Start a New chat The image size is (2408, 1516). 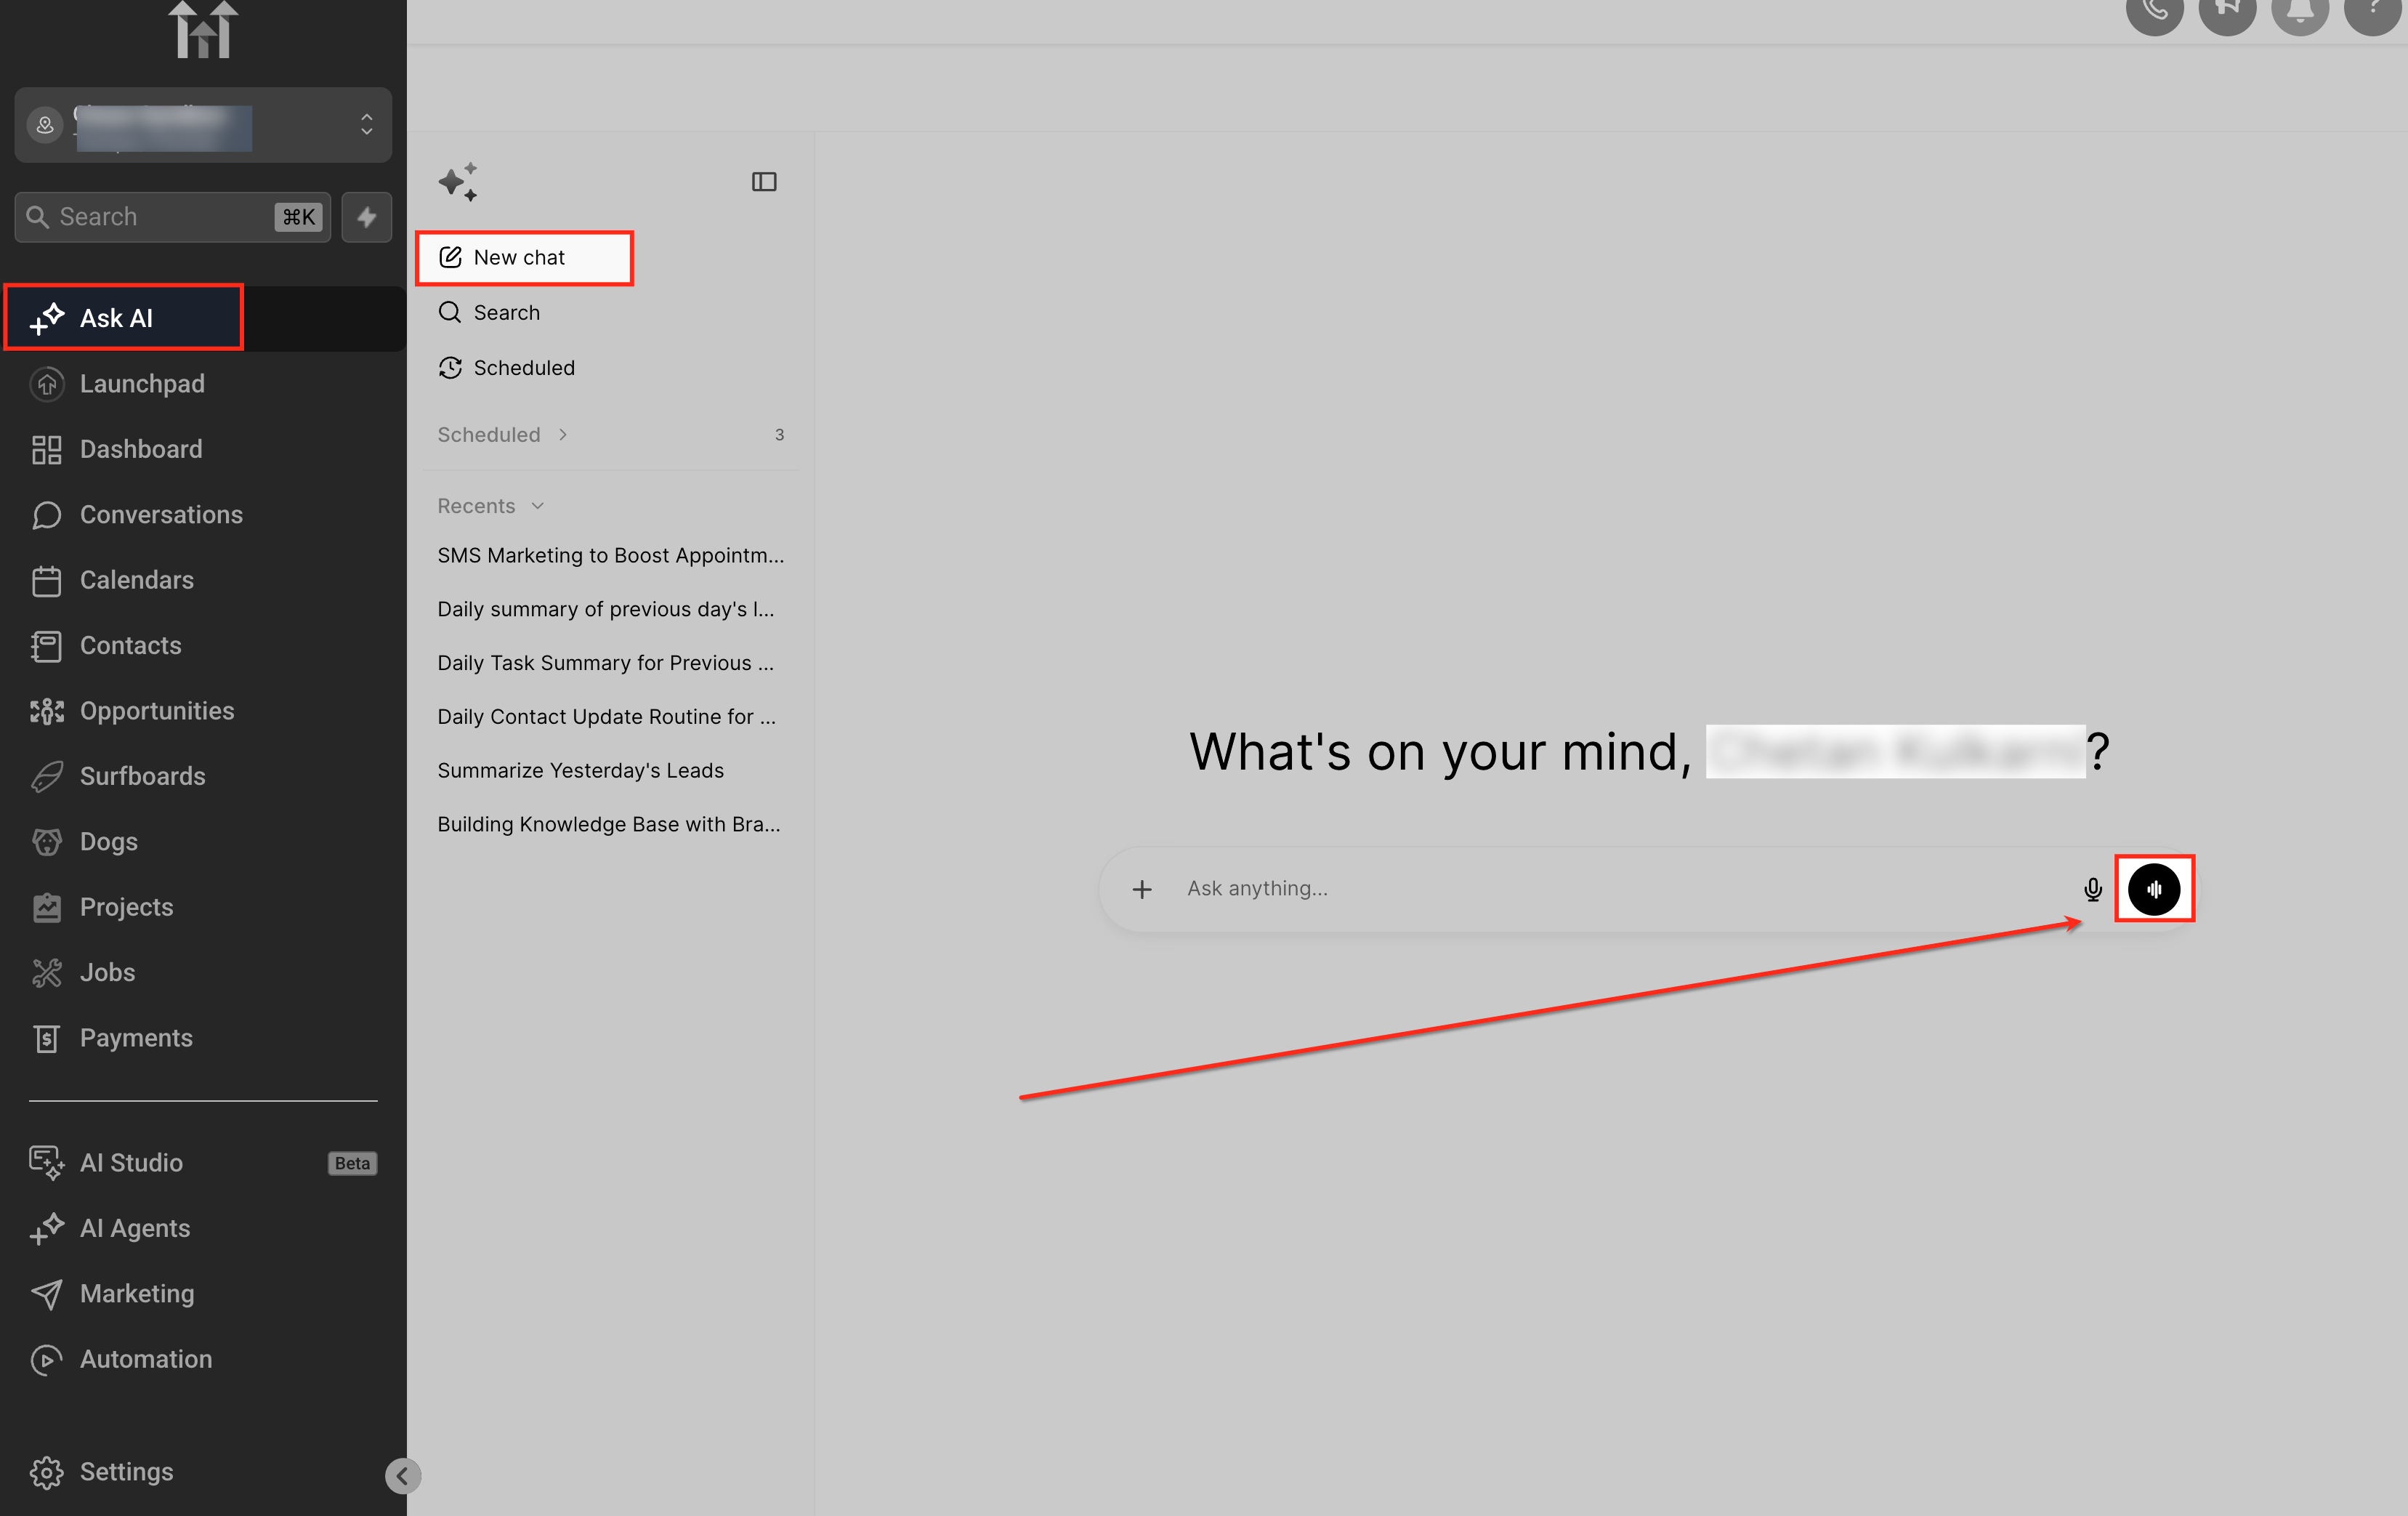(x=524, y=258)
